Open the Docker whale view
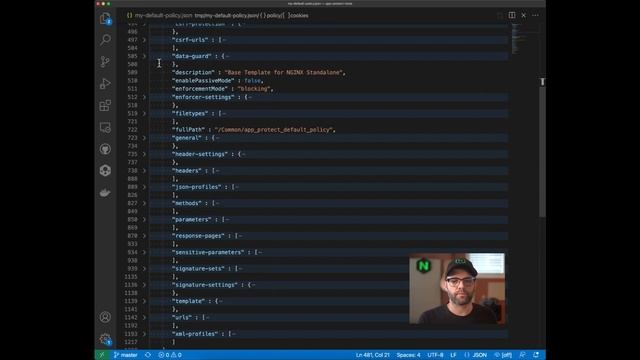 click(x=105, y=192)
